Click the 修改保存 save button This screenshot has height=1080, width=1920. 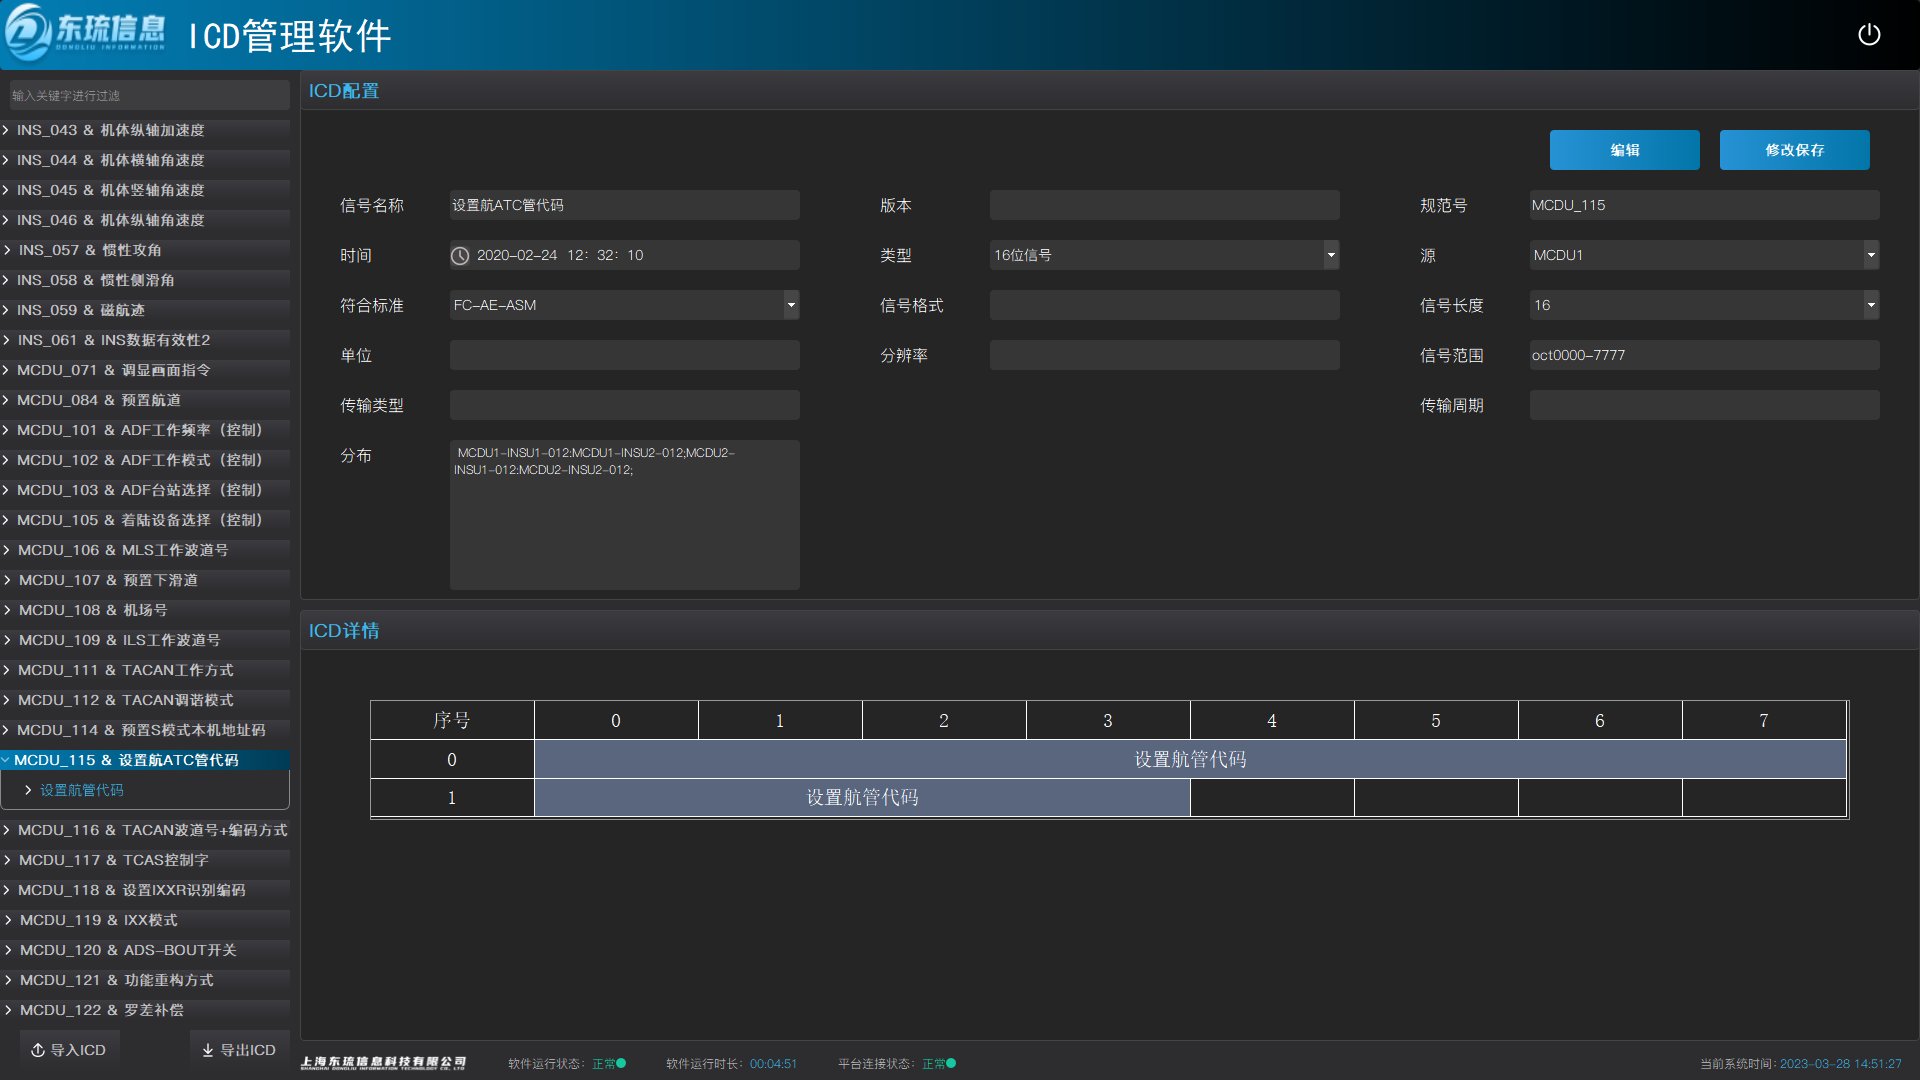1794,150
